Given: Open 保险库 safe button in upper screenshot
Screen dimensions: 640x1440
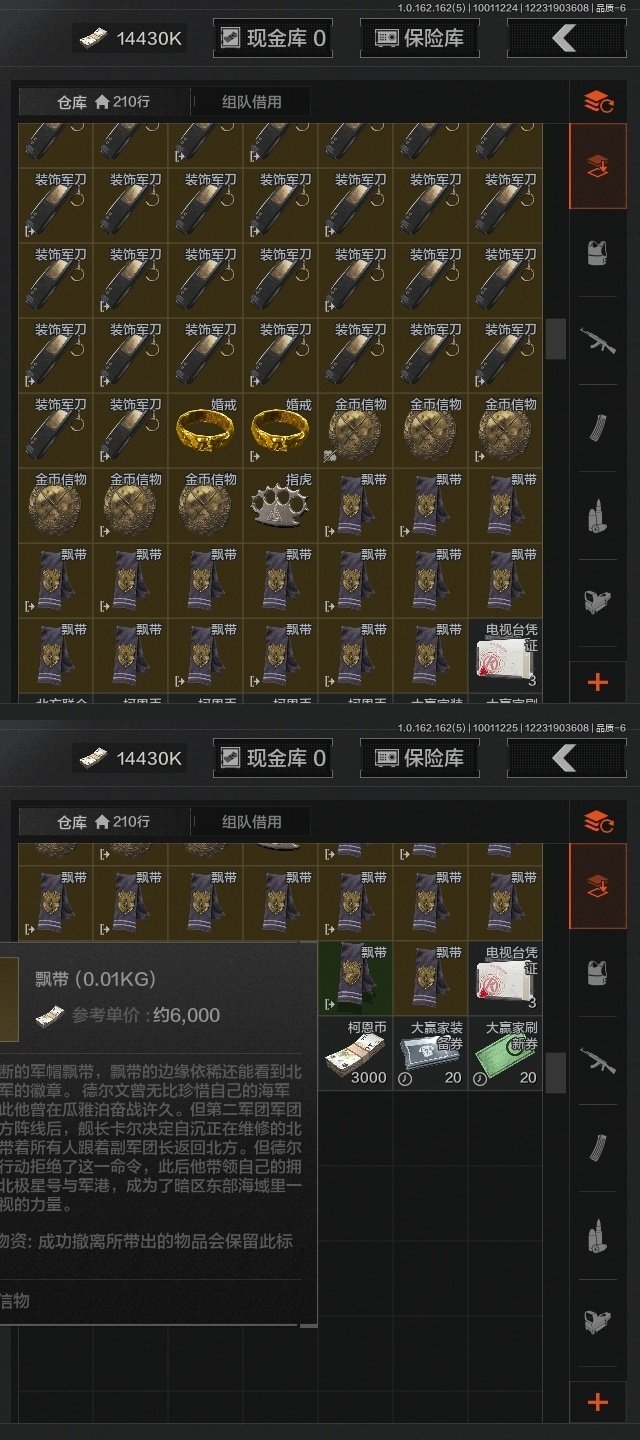Looking at the screenshot, I should click(x=419, y=38).
